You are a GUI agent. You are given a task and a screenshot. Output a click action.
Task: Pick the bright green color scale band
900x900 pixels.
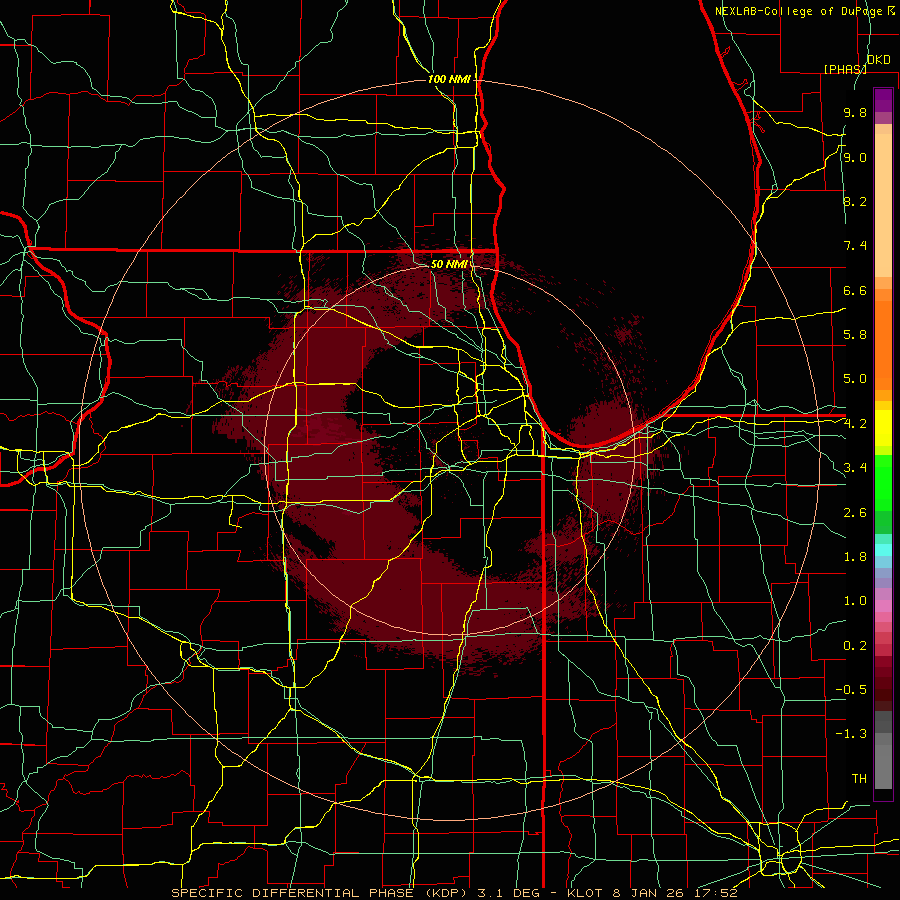(x=883, y=482)
